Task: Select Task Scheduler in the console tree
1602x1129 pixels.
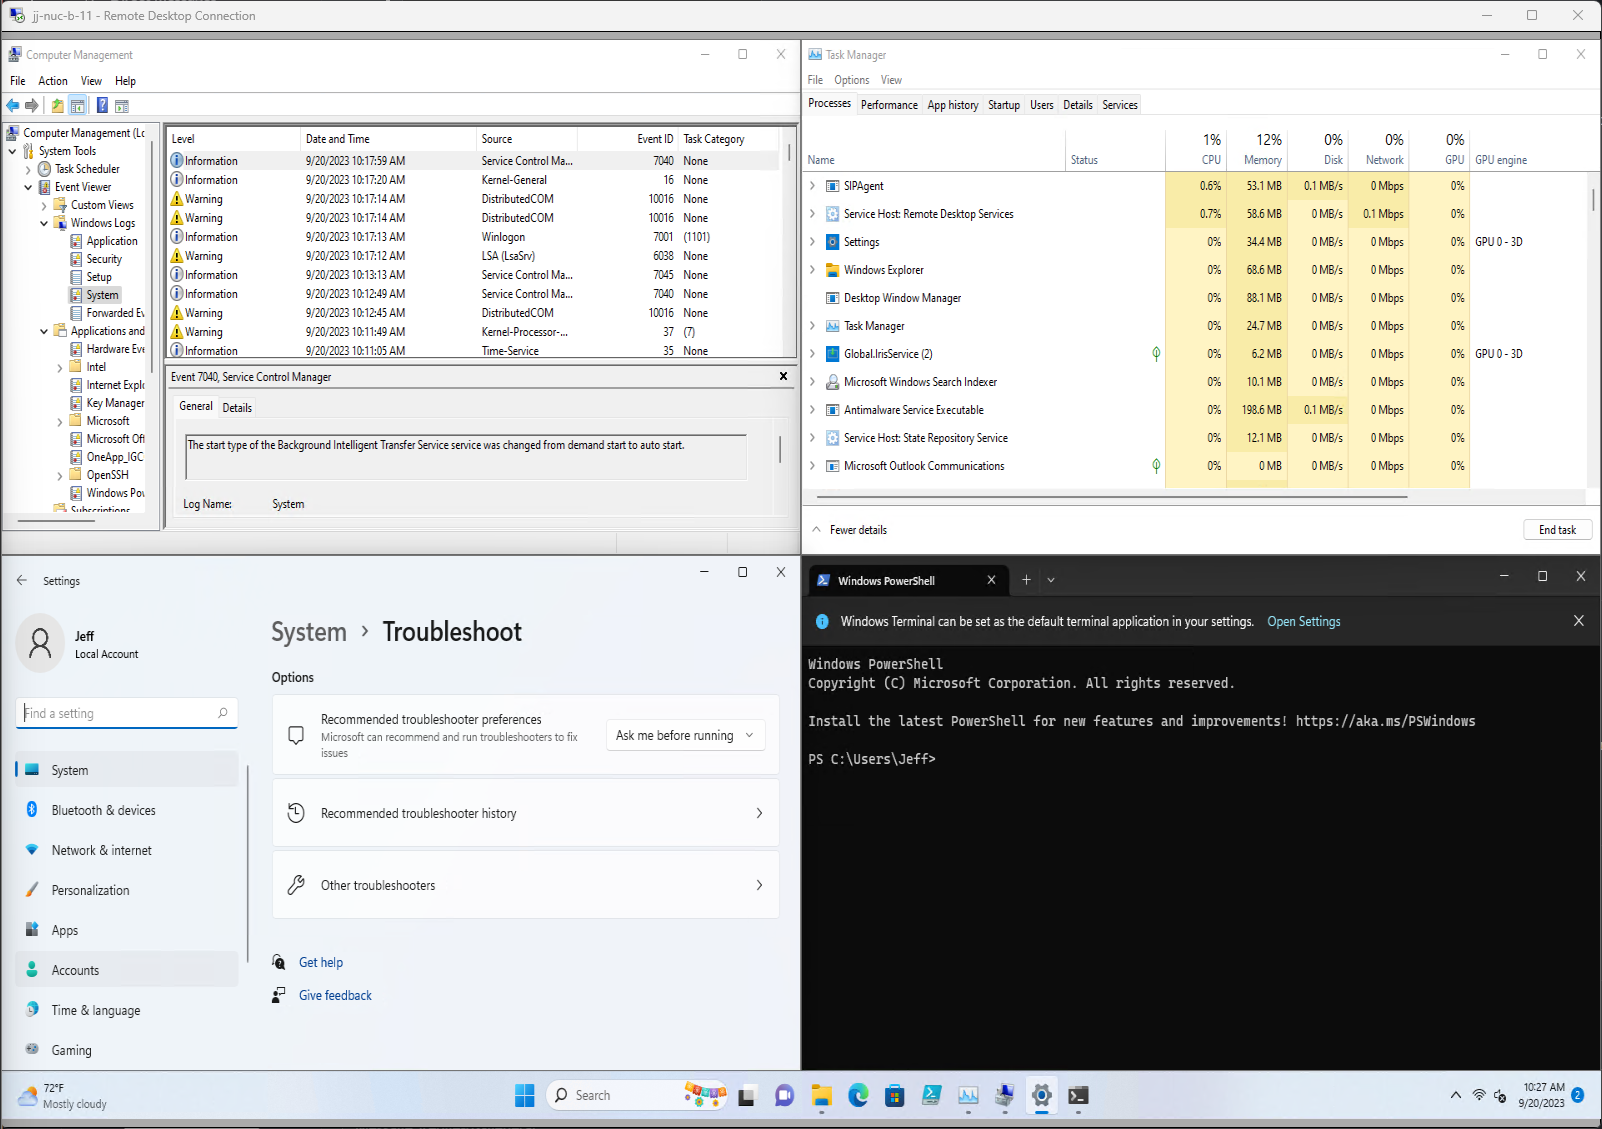Action: tap(87, 169)
